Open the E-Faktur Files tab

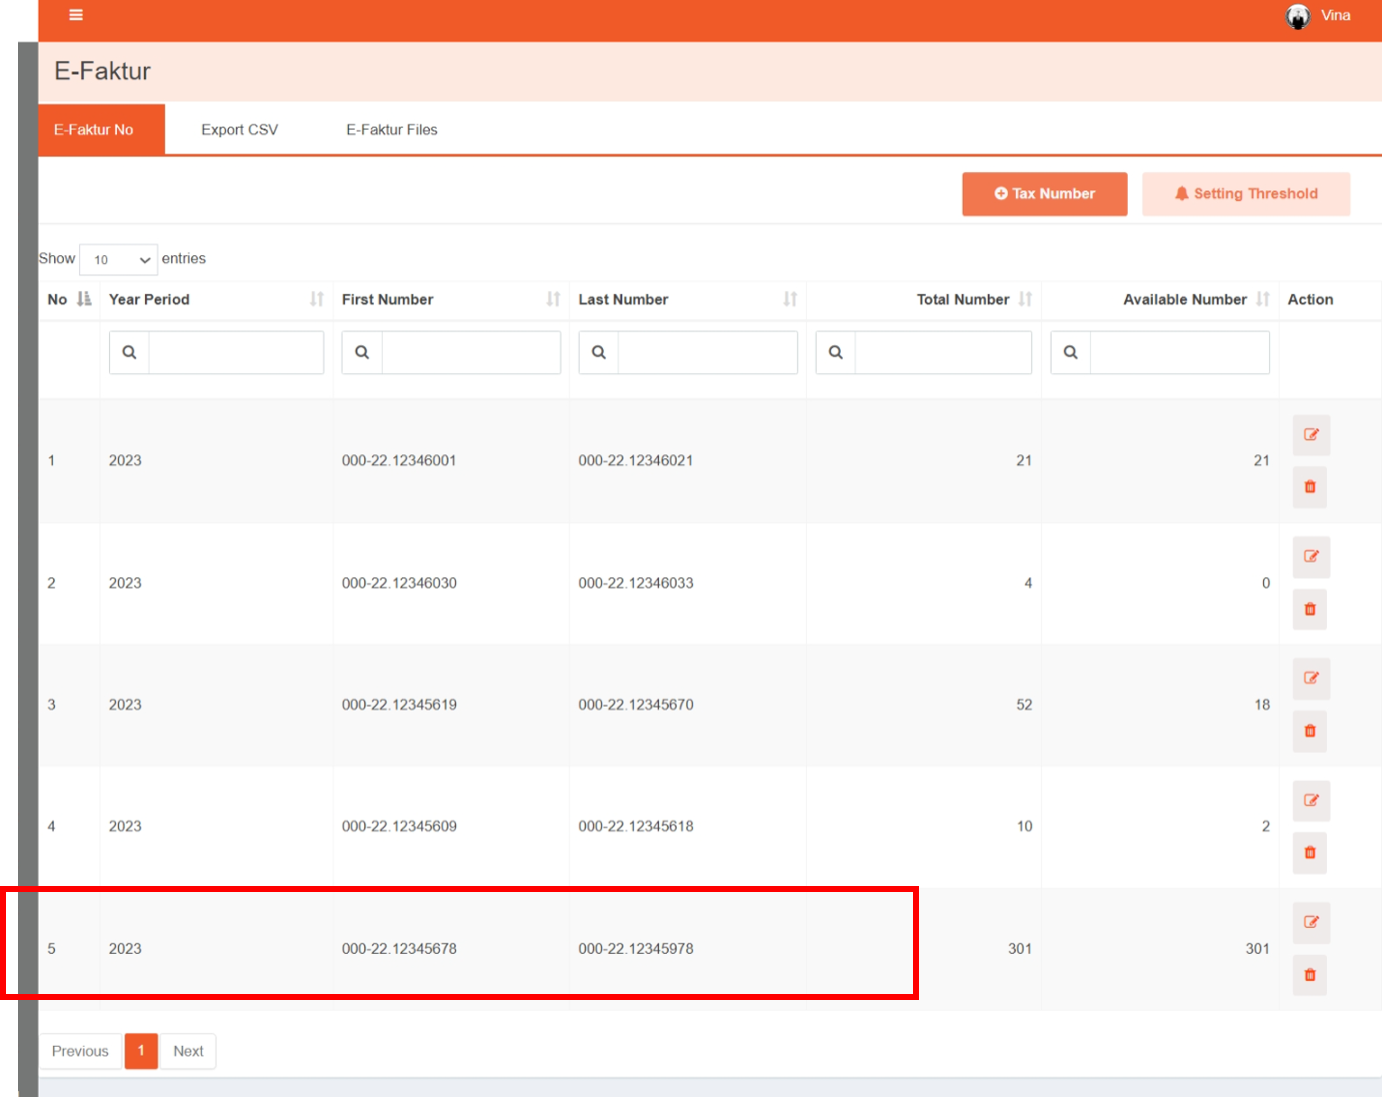391,130
